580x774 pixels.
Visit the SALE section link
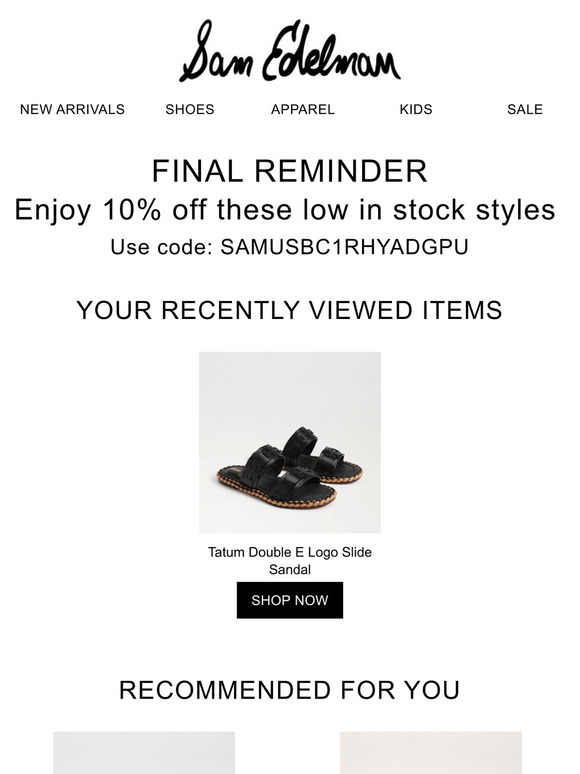[525, 109]
